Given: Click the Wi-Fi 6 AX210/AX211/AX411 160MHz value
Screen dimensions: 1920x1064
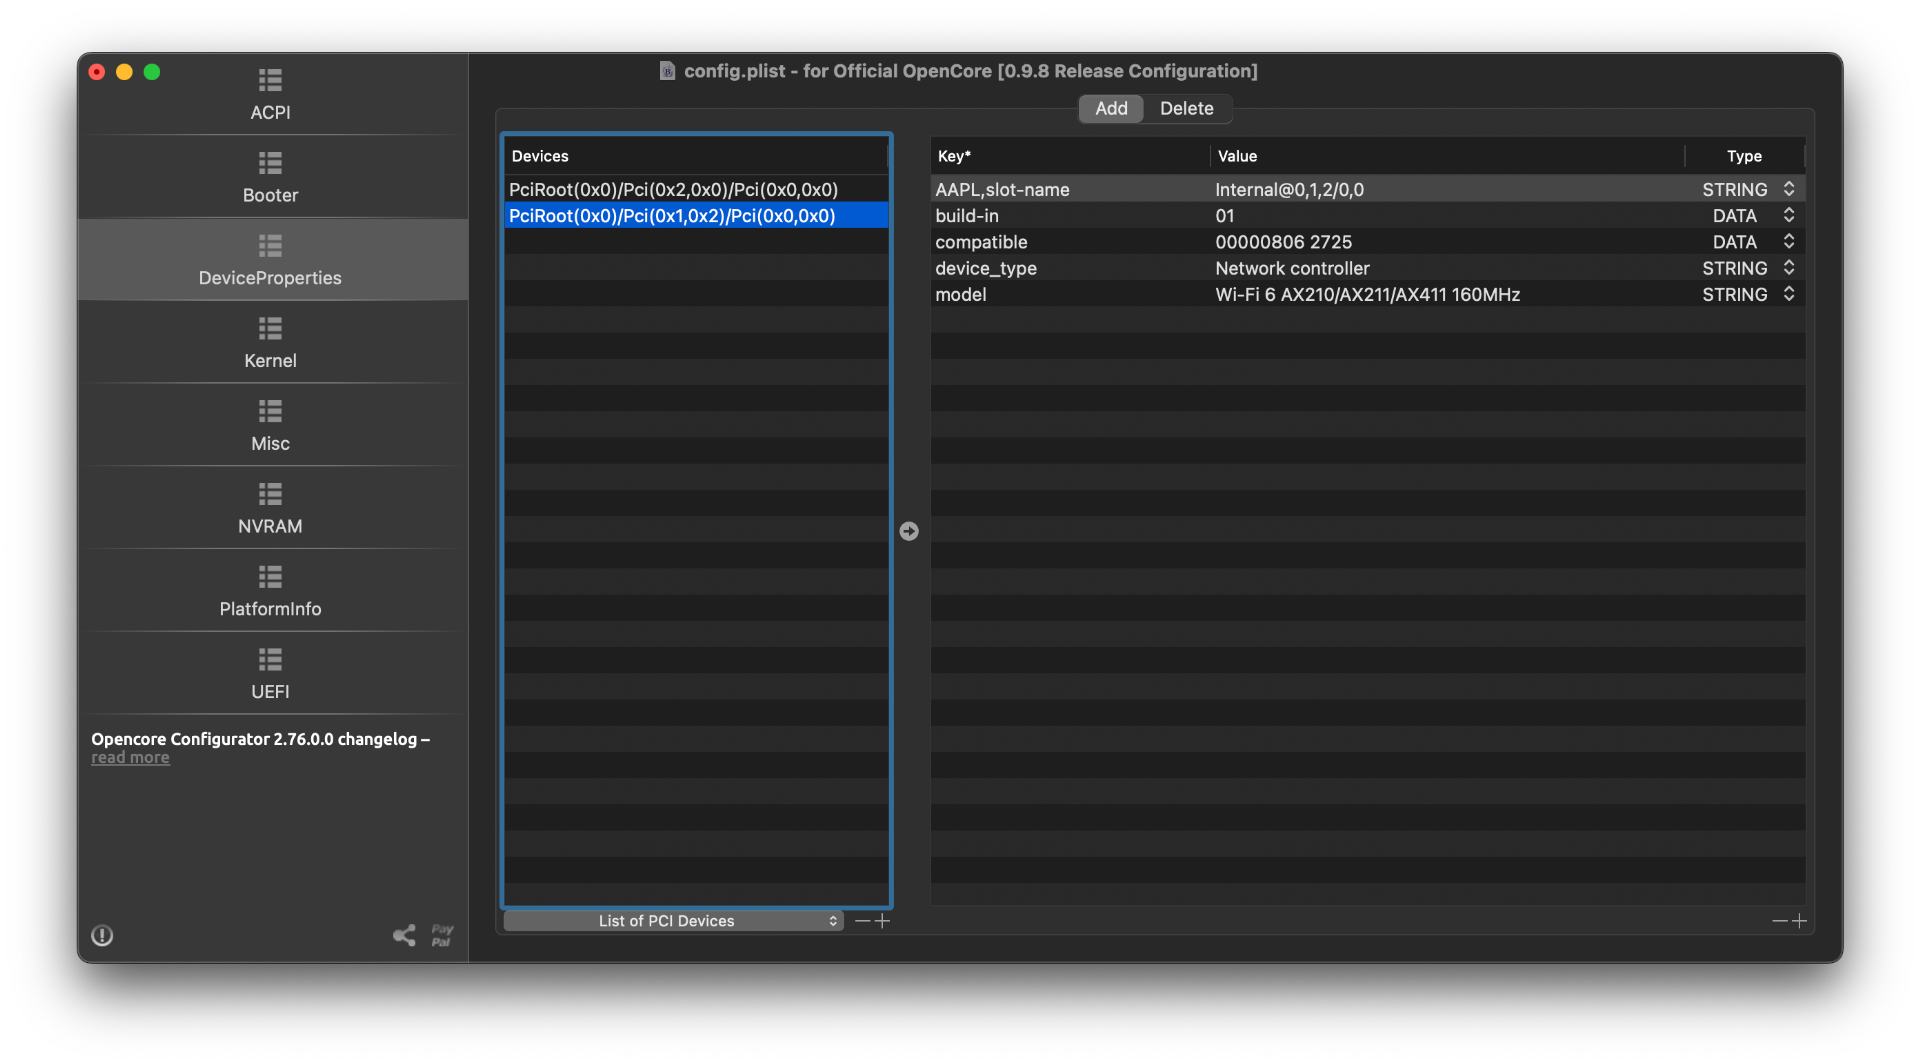Looking at the screenshot, I should (x=1367, y=294).
